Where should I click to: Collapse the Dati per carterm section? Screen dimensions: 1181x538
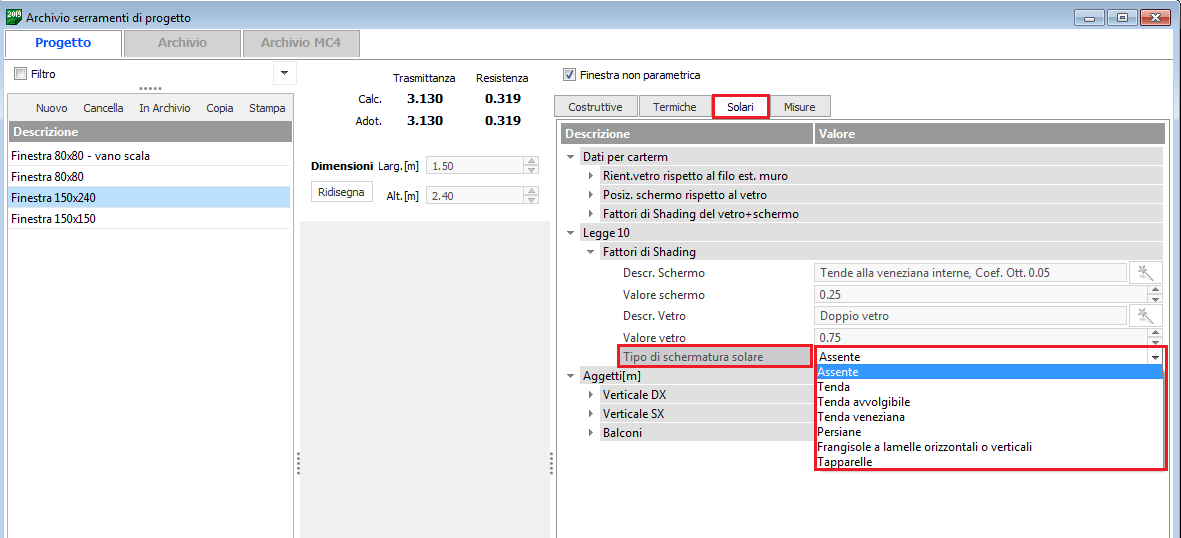click(571, 157)
